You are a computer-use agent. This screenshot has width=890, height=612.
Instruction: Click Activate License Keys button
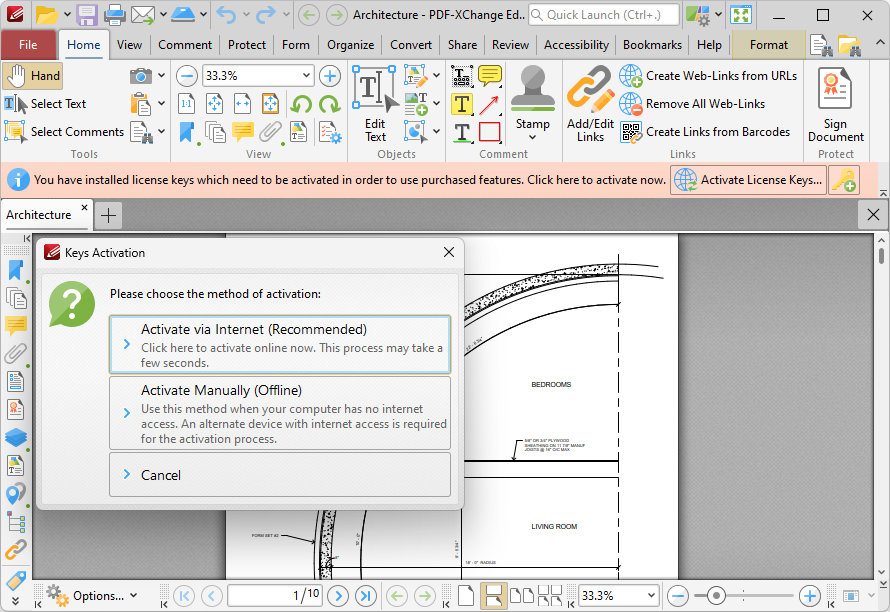tap(748, 180)
